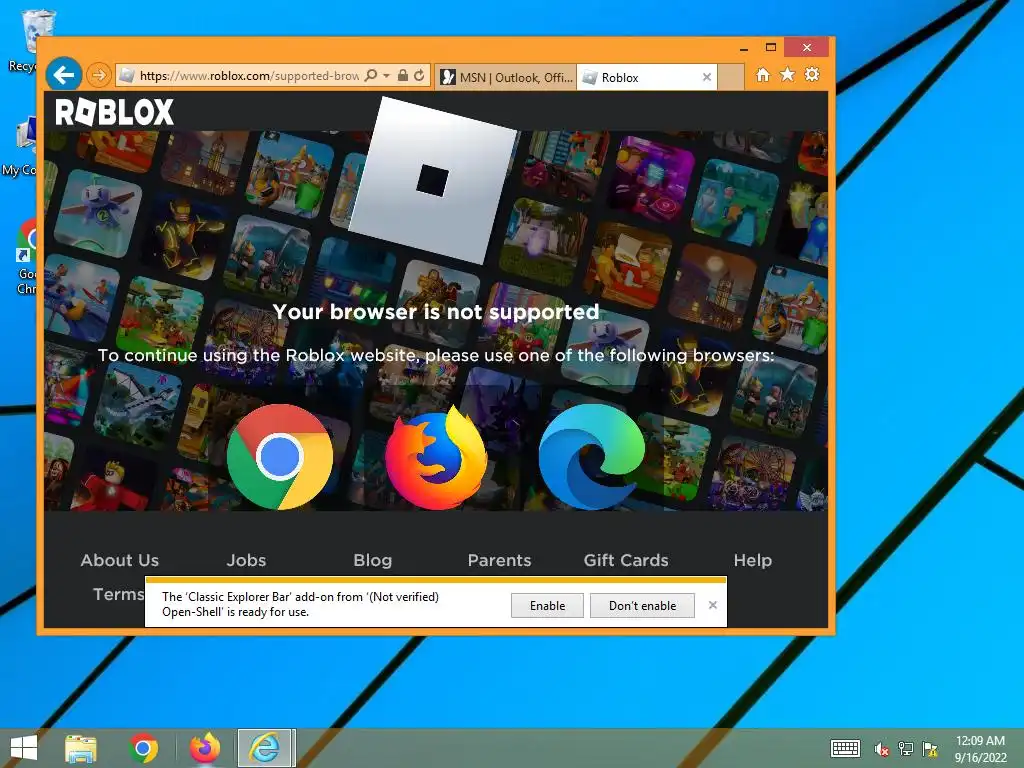
Task: Open a new tab beside the Roblox tab
Action: (x=731, y=77)
